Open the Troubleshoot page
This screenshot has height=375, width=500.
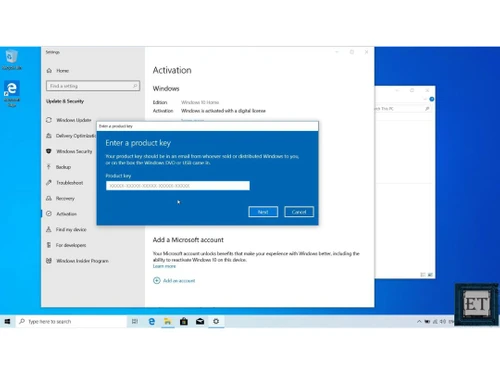coord(69,183)
